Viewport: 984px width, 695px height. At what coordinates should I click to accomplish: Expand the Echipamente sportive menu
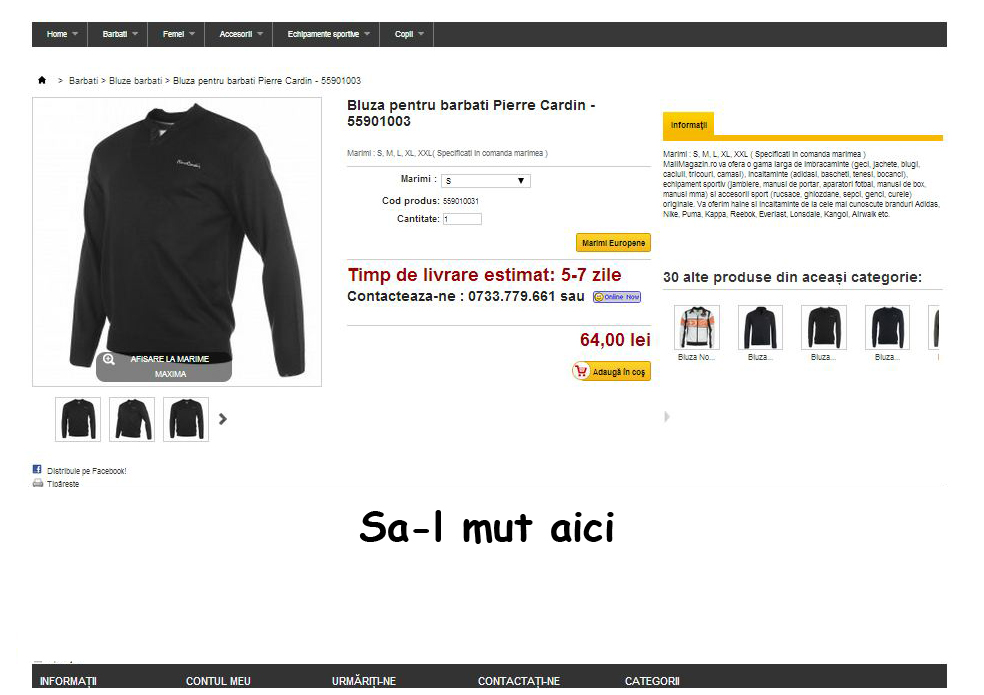[326, 34]
